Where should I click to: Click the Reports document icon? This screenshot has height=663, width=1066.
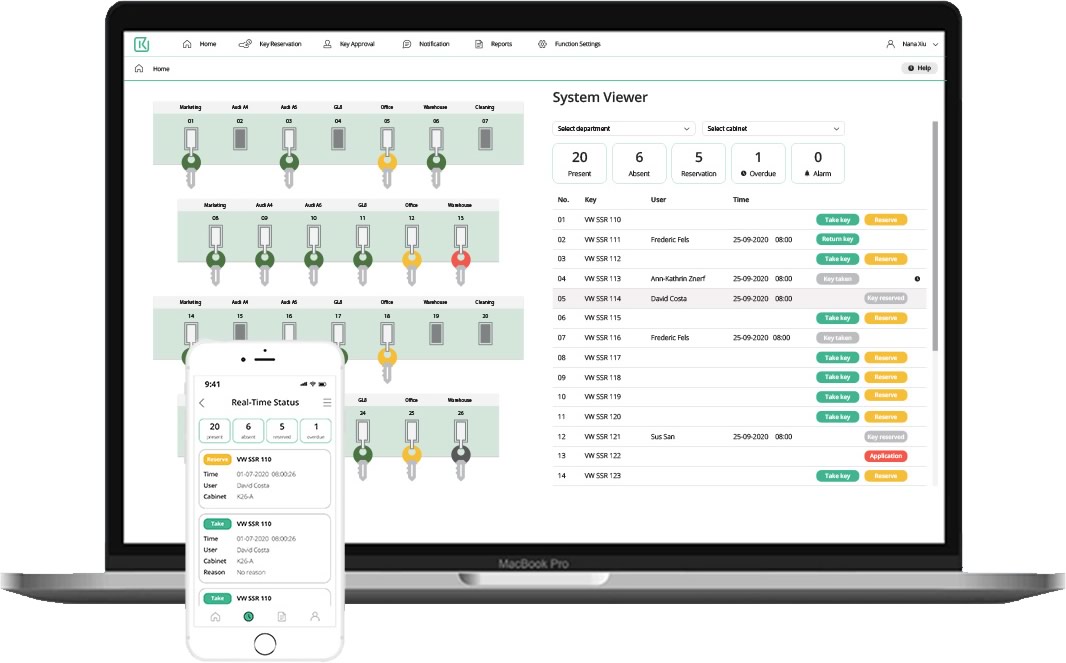479,44
